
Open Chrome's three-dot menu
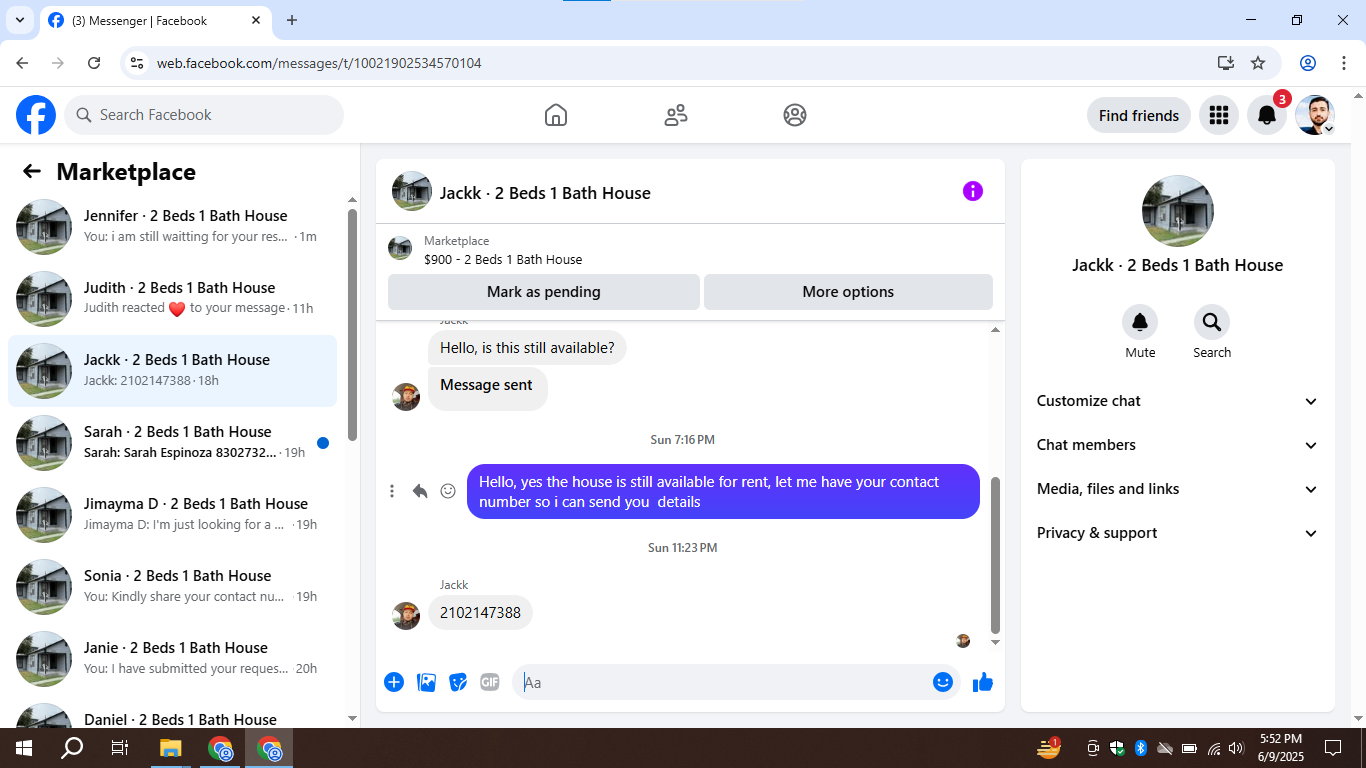(x=1343, y=63)
